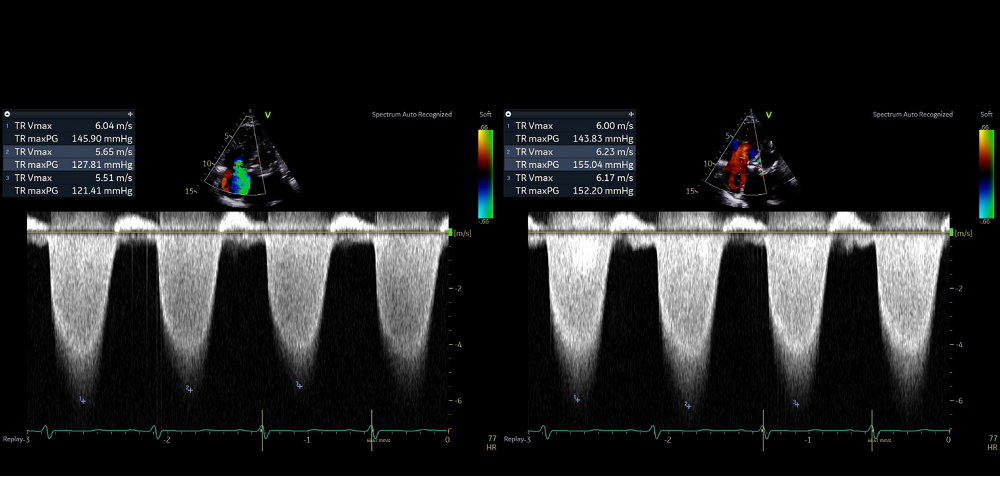Select the TR Vmax 5.65 m/s measurement row

tap(70, 152)
